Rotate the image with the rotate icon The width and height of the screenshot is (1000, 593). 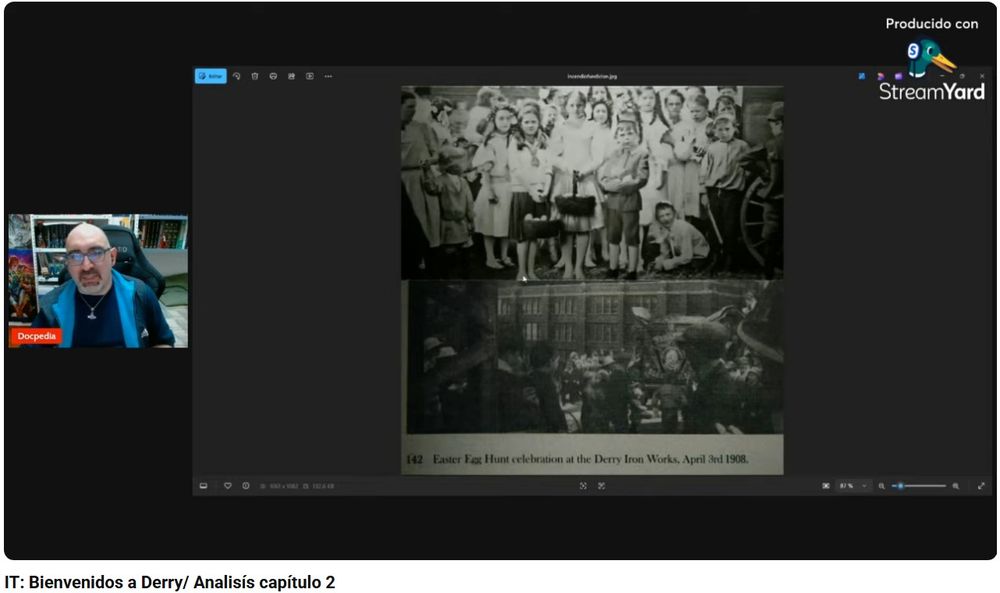click(237, 76)
